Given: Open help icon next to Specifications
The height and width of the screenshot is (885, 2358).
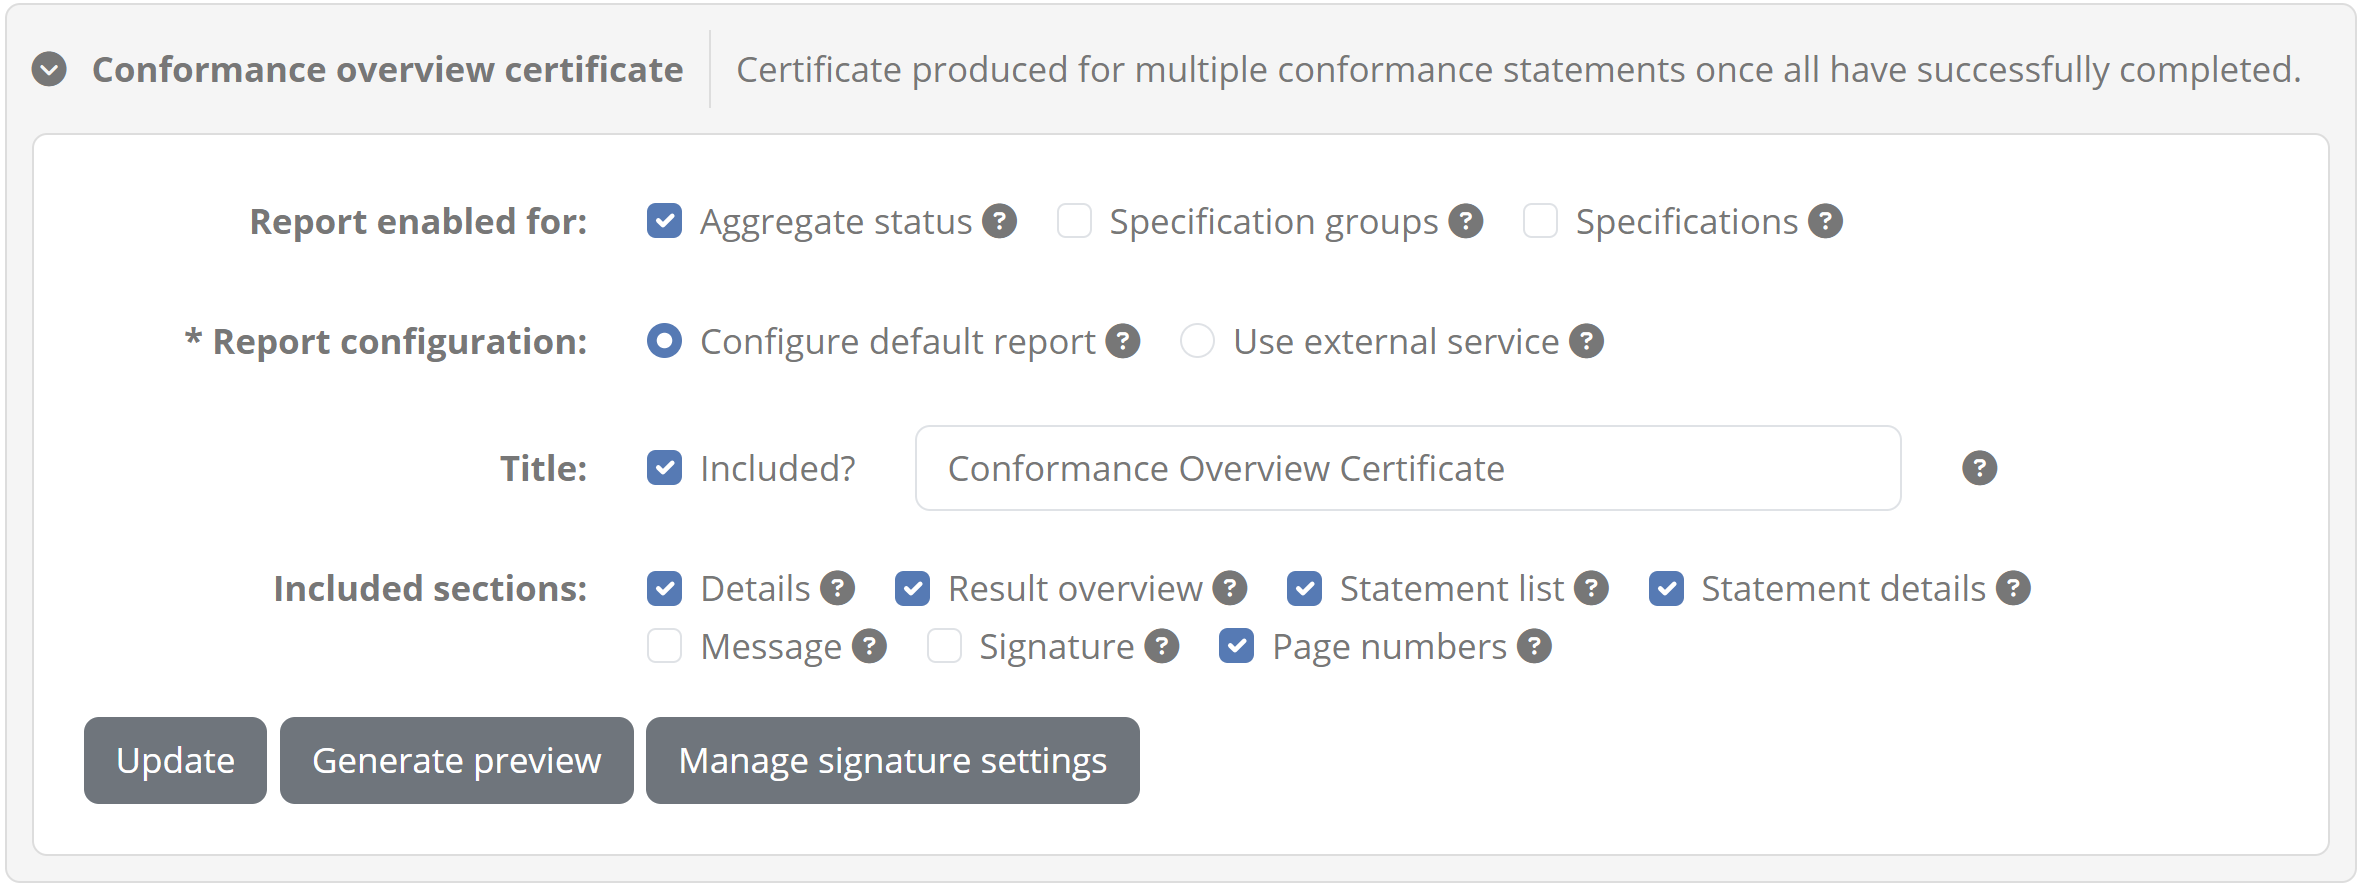Looking at the screenshot, I should click(1826, 221).
